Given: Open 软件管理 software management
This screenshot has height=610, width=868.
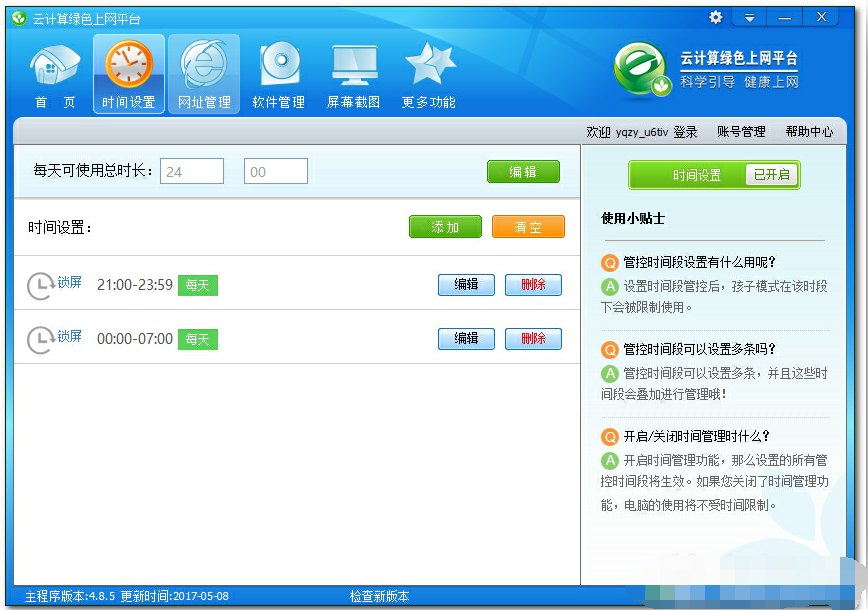Looking at the screenshot, I should [278, 73].
